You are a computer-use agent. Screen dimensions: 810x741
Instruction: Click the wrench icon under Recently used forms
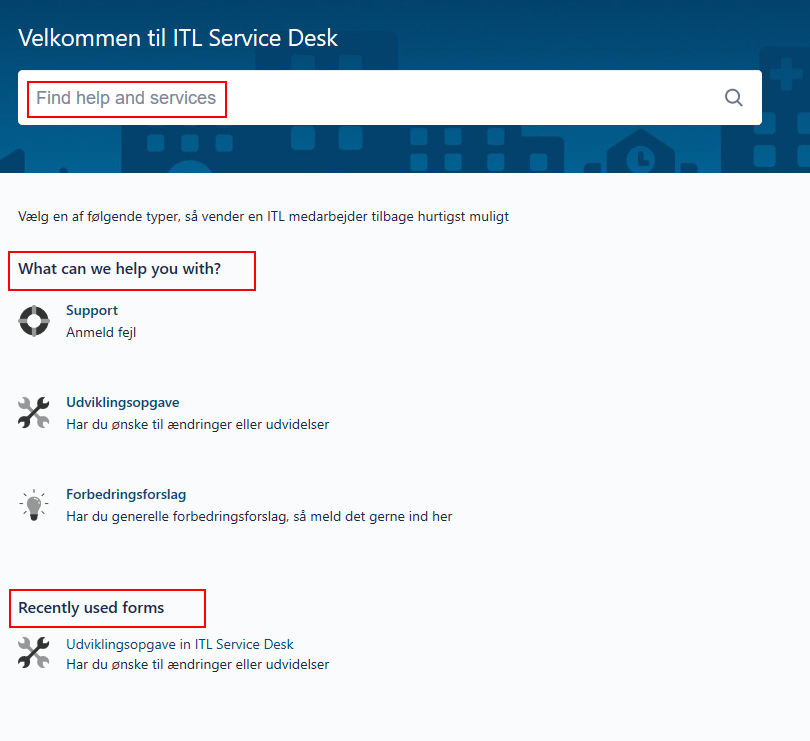click(34, 653)
